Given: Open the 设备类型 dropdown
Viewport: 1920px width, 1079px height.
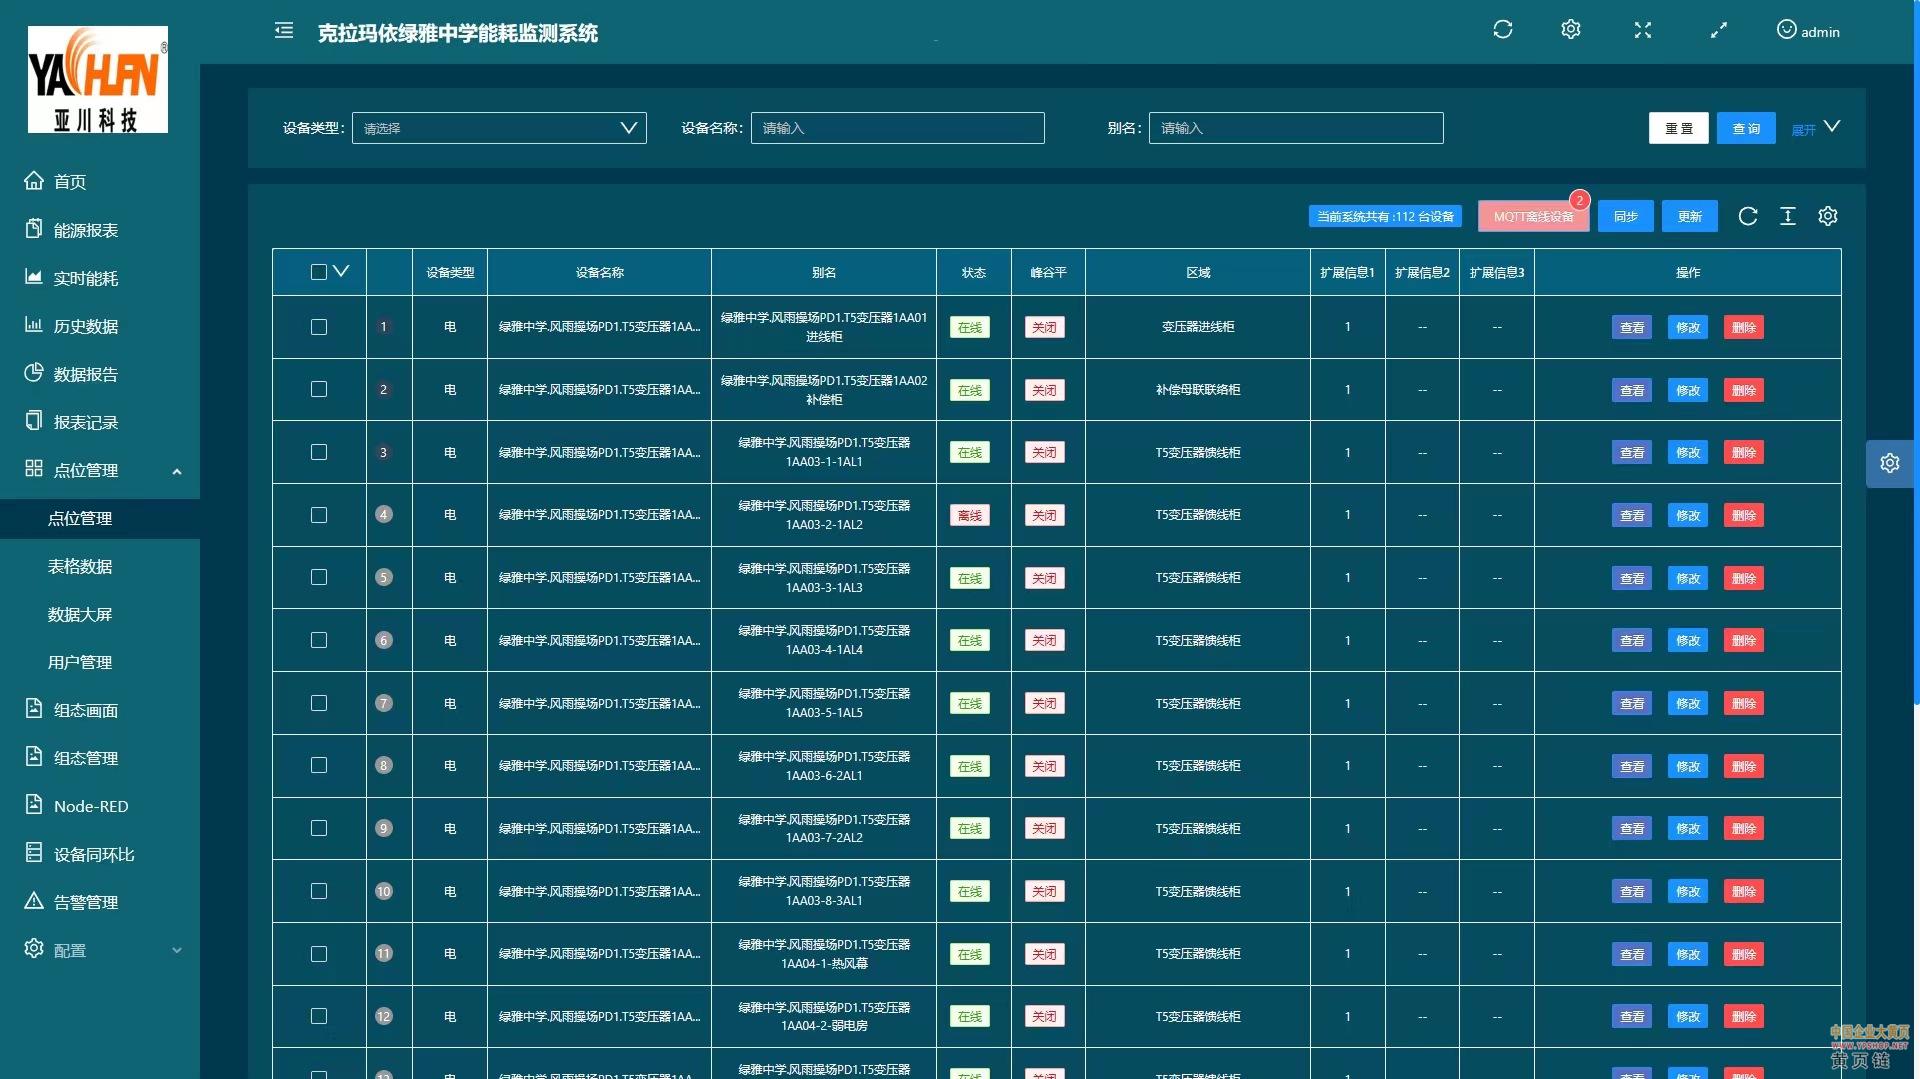Looking at the screenshot, I should (499, 128).
